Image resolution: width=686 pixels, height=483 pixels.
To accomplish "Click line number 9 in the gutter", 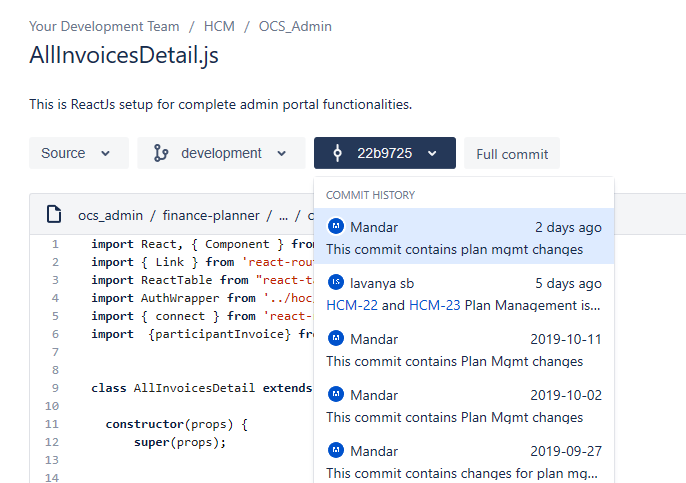I will coord(55,388).
